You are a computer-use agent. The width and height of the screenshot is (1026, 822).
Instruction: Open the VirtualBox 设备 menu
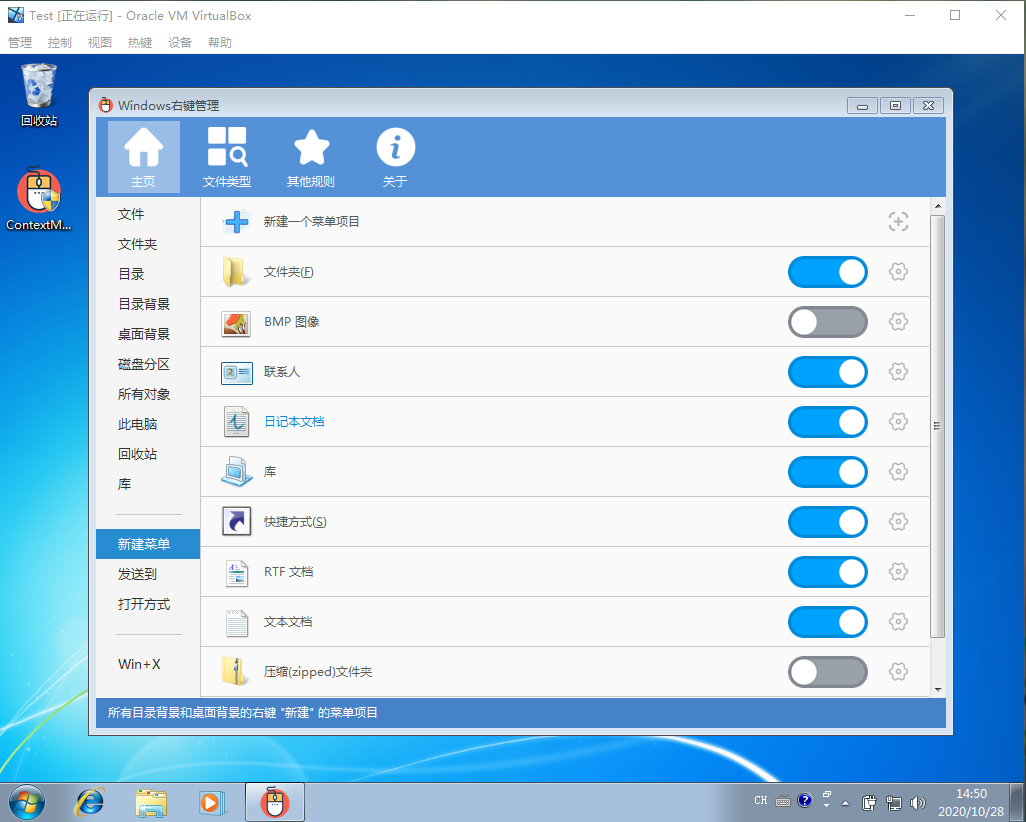coord(180,43)
